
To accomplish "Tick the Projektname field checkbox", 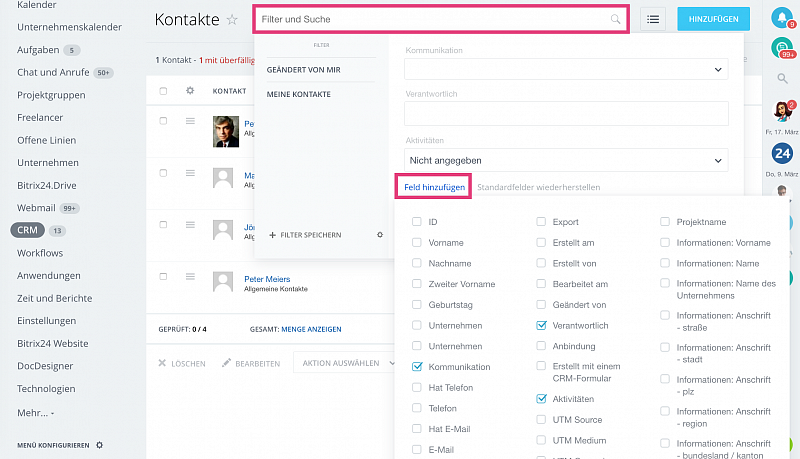I will 665,222.
